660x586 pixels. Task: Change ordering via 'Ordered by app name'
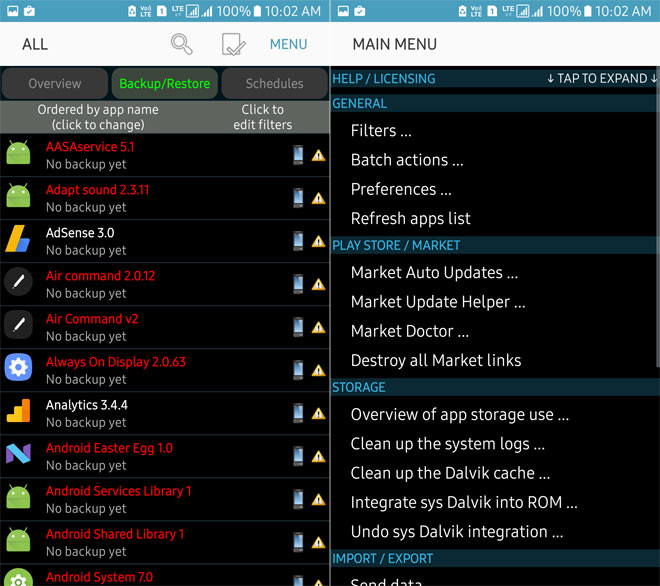click(x=98, y=117)
